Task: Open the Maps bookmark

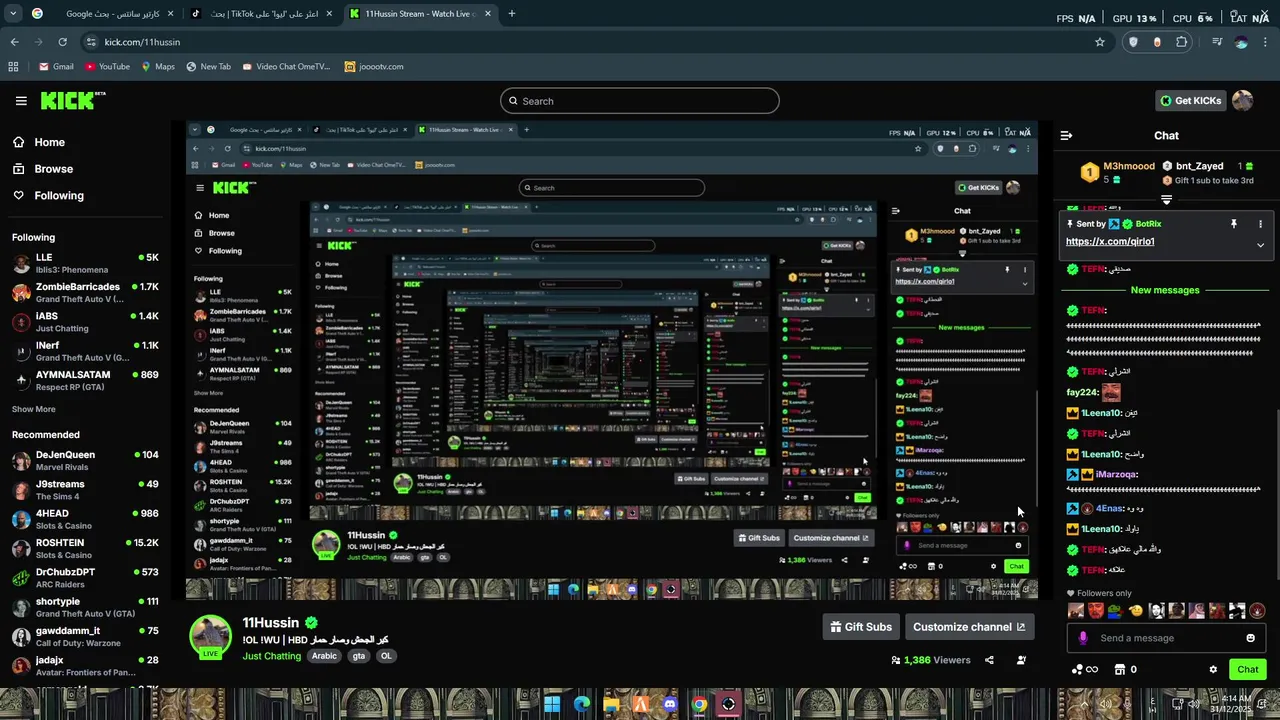Action: 158,67
